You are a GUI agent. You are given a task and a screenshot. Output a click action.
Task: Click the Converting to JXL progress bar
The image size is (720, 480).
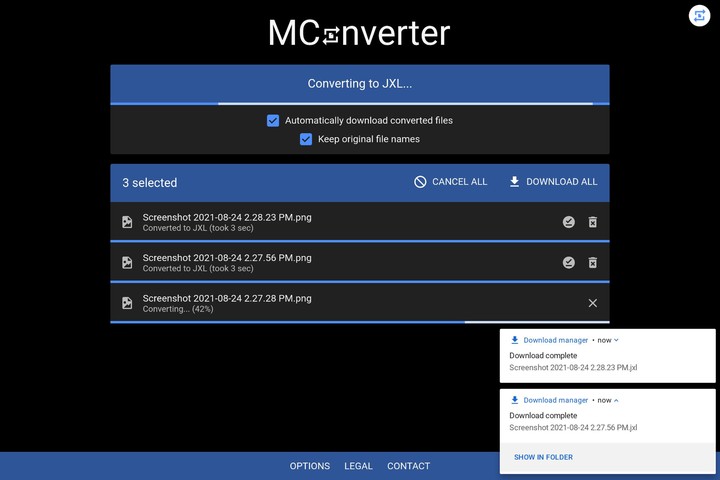click(x=359, y=103)
